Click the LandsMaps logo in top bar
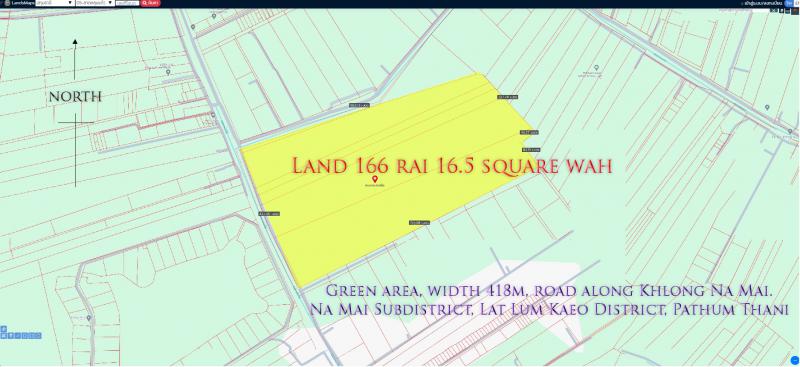Image resolution: width=800 pixels, height=367 pixels. point(19,3)
